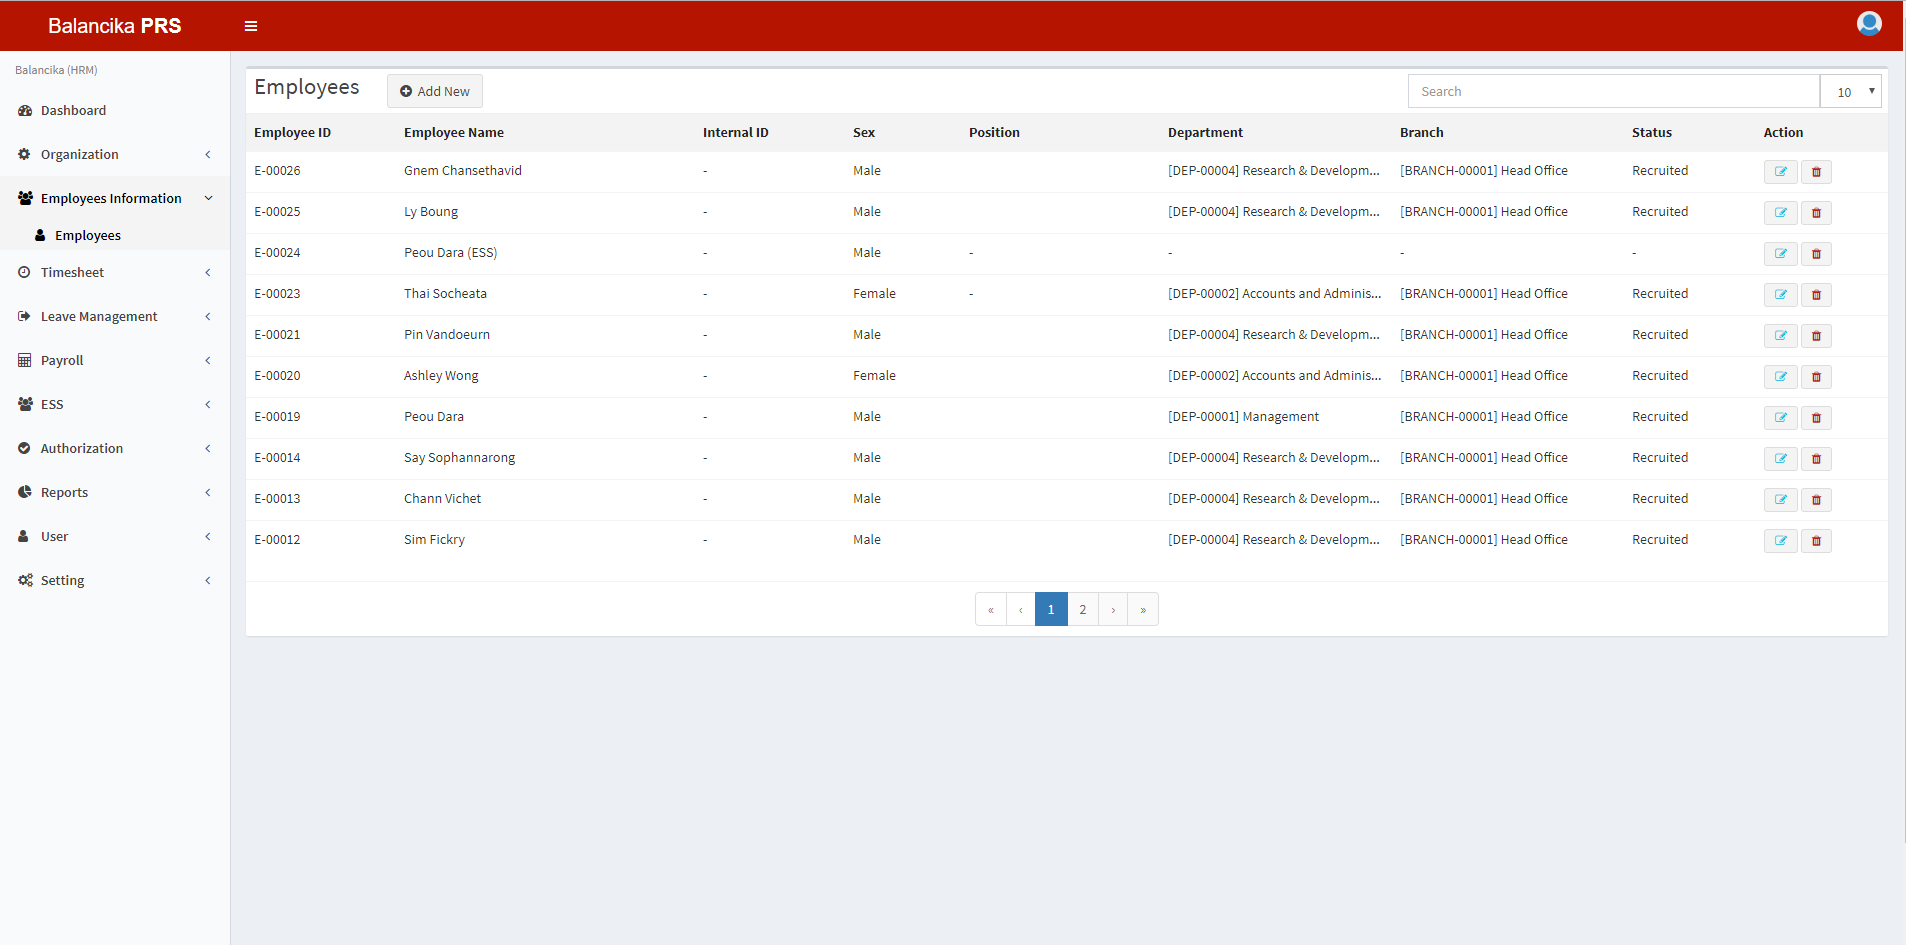1906x945 pixels.
Task: Select the [DEP-00001] Management cell
Action: pos(1243,417)
